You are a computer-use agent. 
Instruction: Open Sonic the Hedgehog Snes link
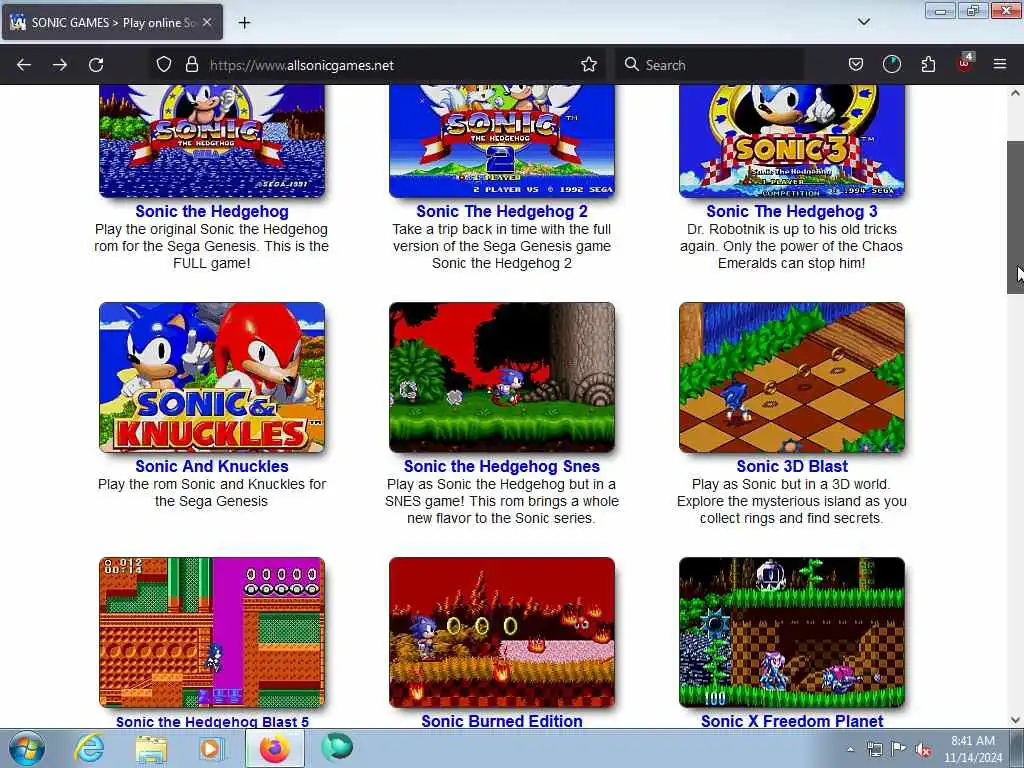click(502, 466)
